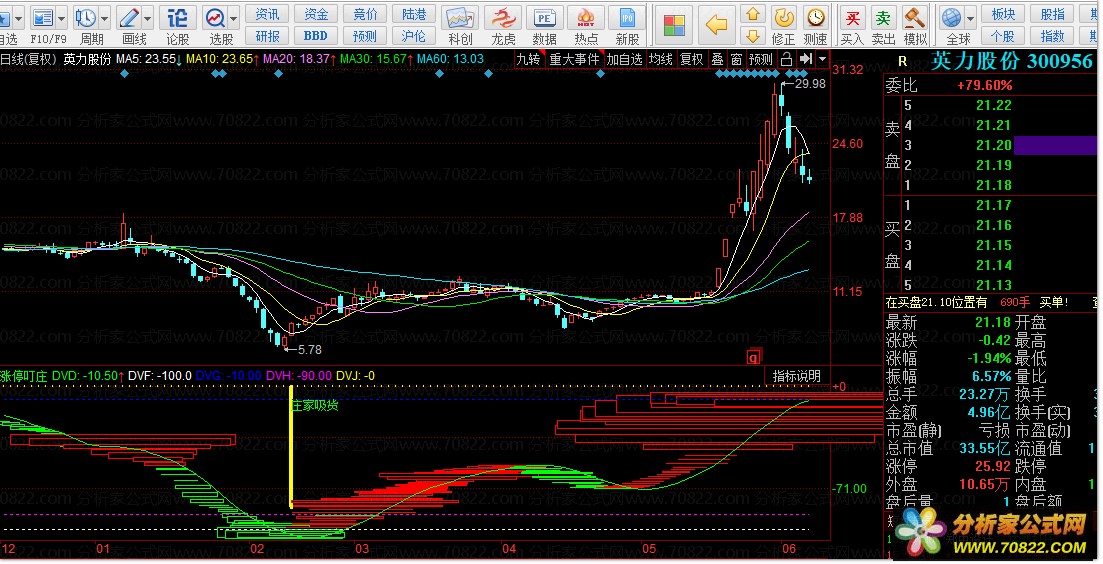Click the 买入 buy icon
The image size is (1103, 564).
(853, 18)
